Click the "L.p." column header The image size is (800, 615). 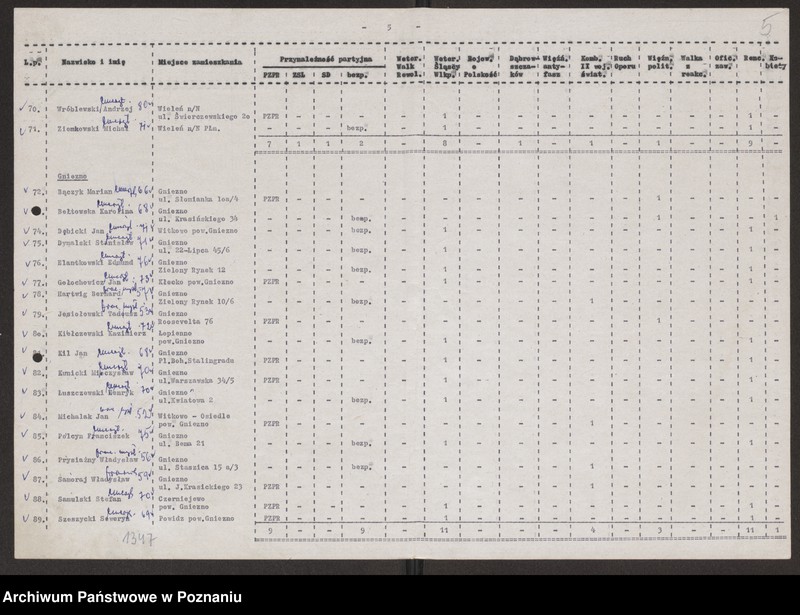[x=31, y=61]
